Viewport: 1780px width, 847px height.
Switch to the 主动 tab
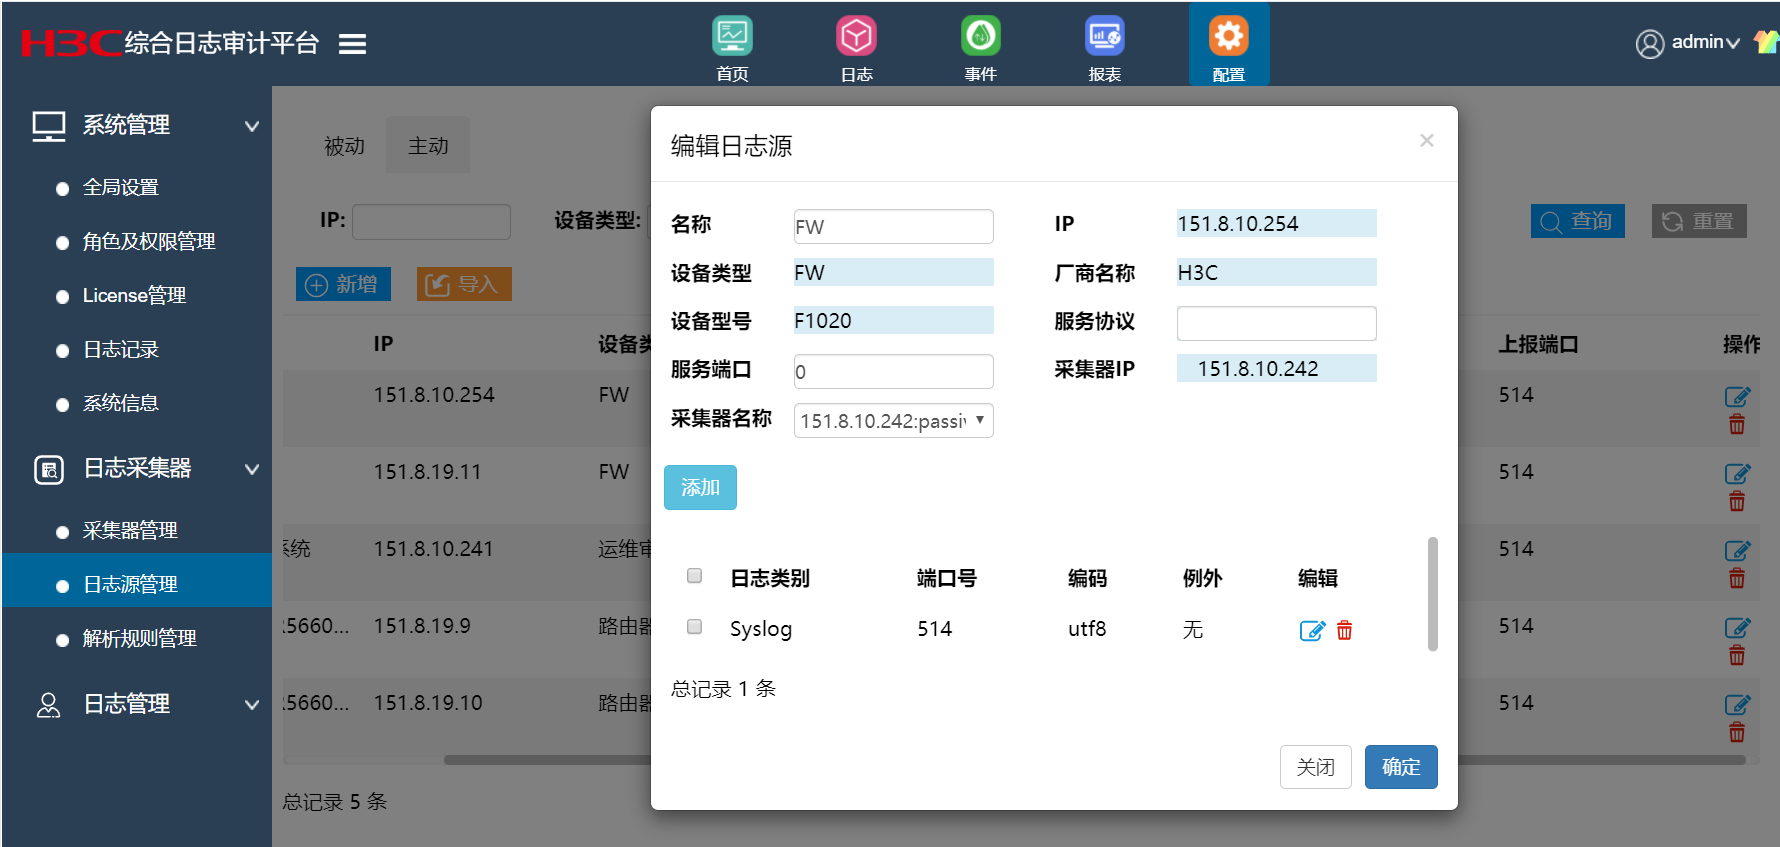(428, 146)
